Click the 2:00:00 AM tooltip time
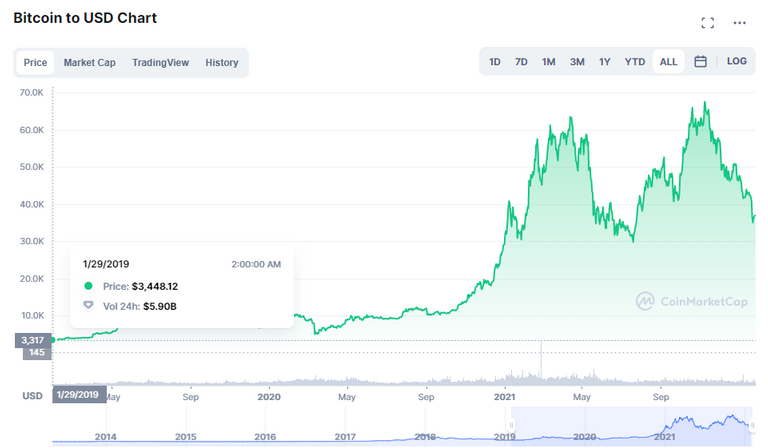The width and height of the screenshot is (768, 448). click(256, 264)
